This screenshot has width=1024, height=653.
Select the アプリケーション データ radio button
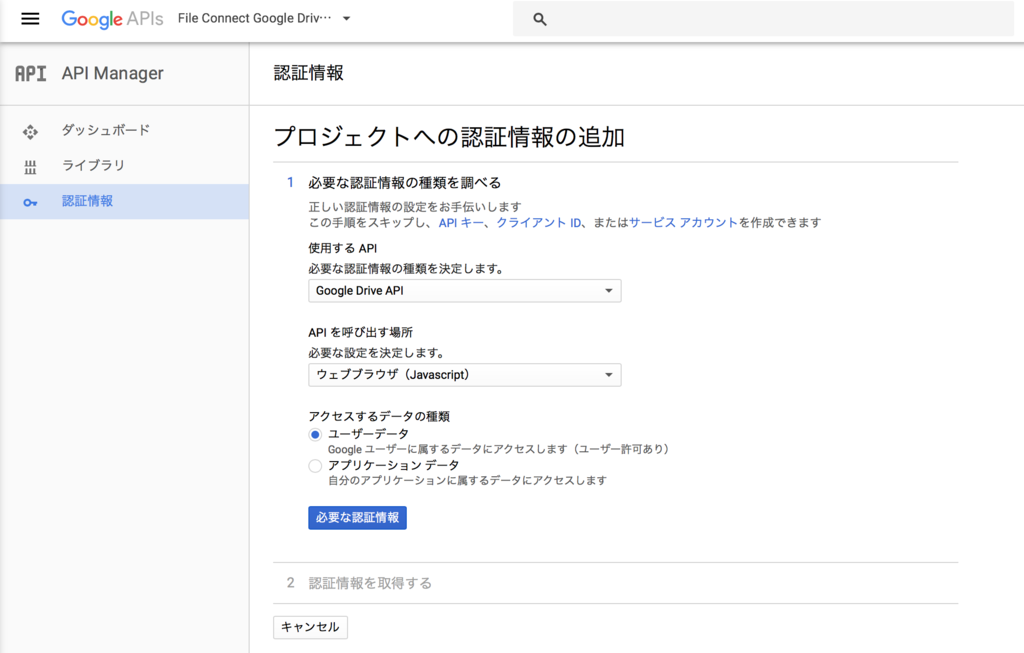click(x=315, y=466)
